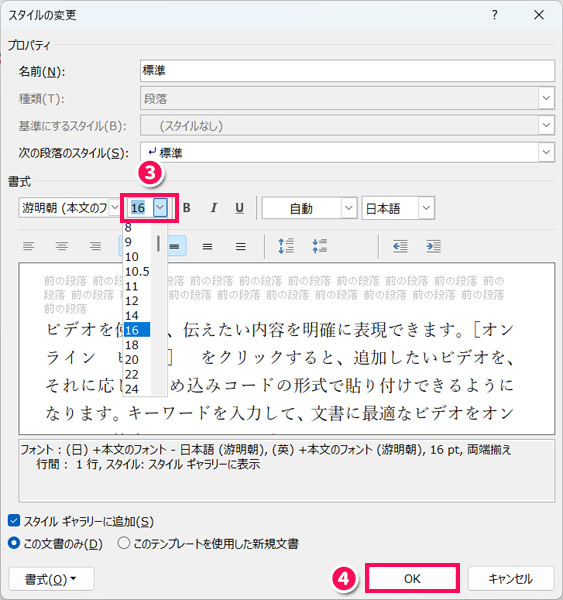Choose font size 10 from list
This screenshot has width=563, height=600.
coord(137,256)
